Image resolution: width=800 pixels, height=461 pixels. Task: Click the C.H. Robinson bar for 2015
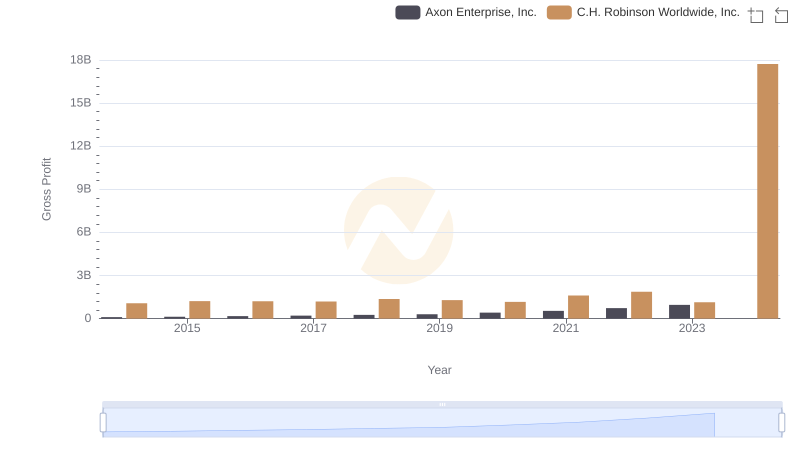(x=199, y=310)
